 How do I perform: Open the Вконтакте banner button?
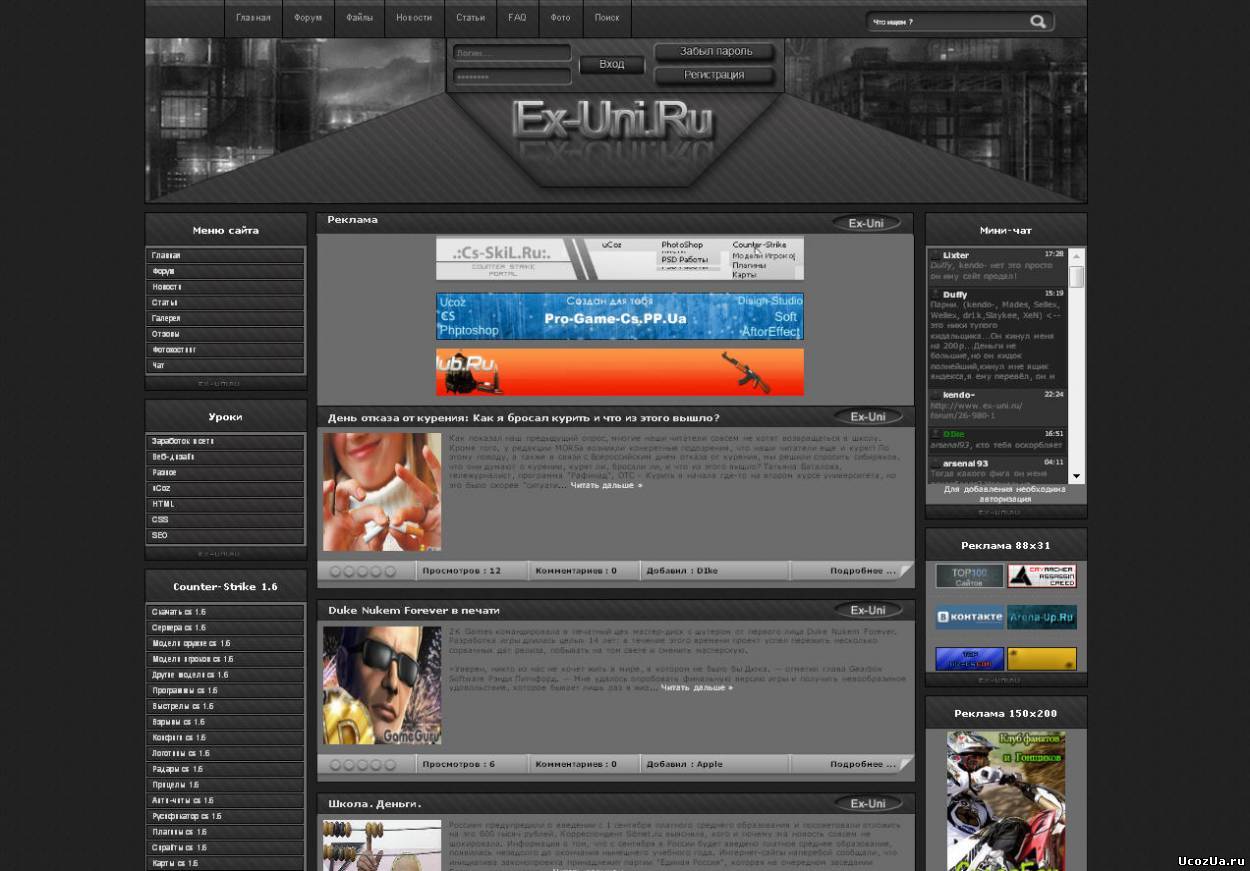pos(970,617)
